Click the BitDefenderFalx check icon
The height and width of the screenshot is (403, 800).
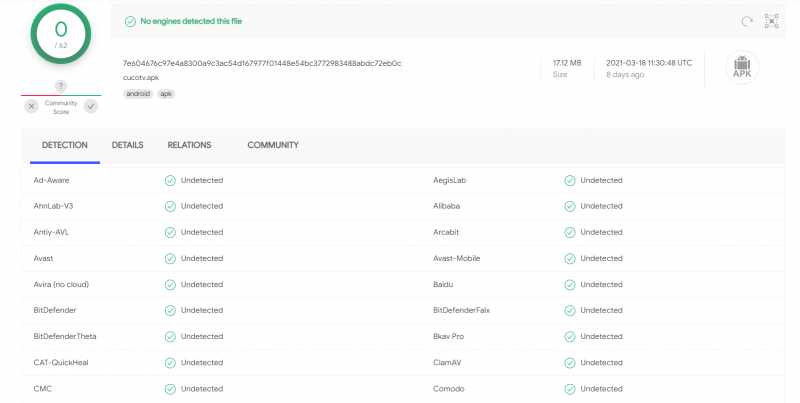pos(569,310)
